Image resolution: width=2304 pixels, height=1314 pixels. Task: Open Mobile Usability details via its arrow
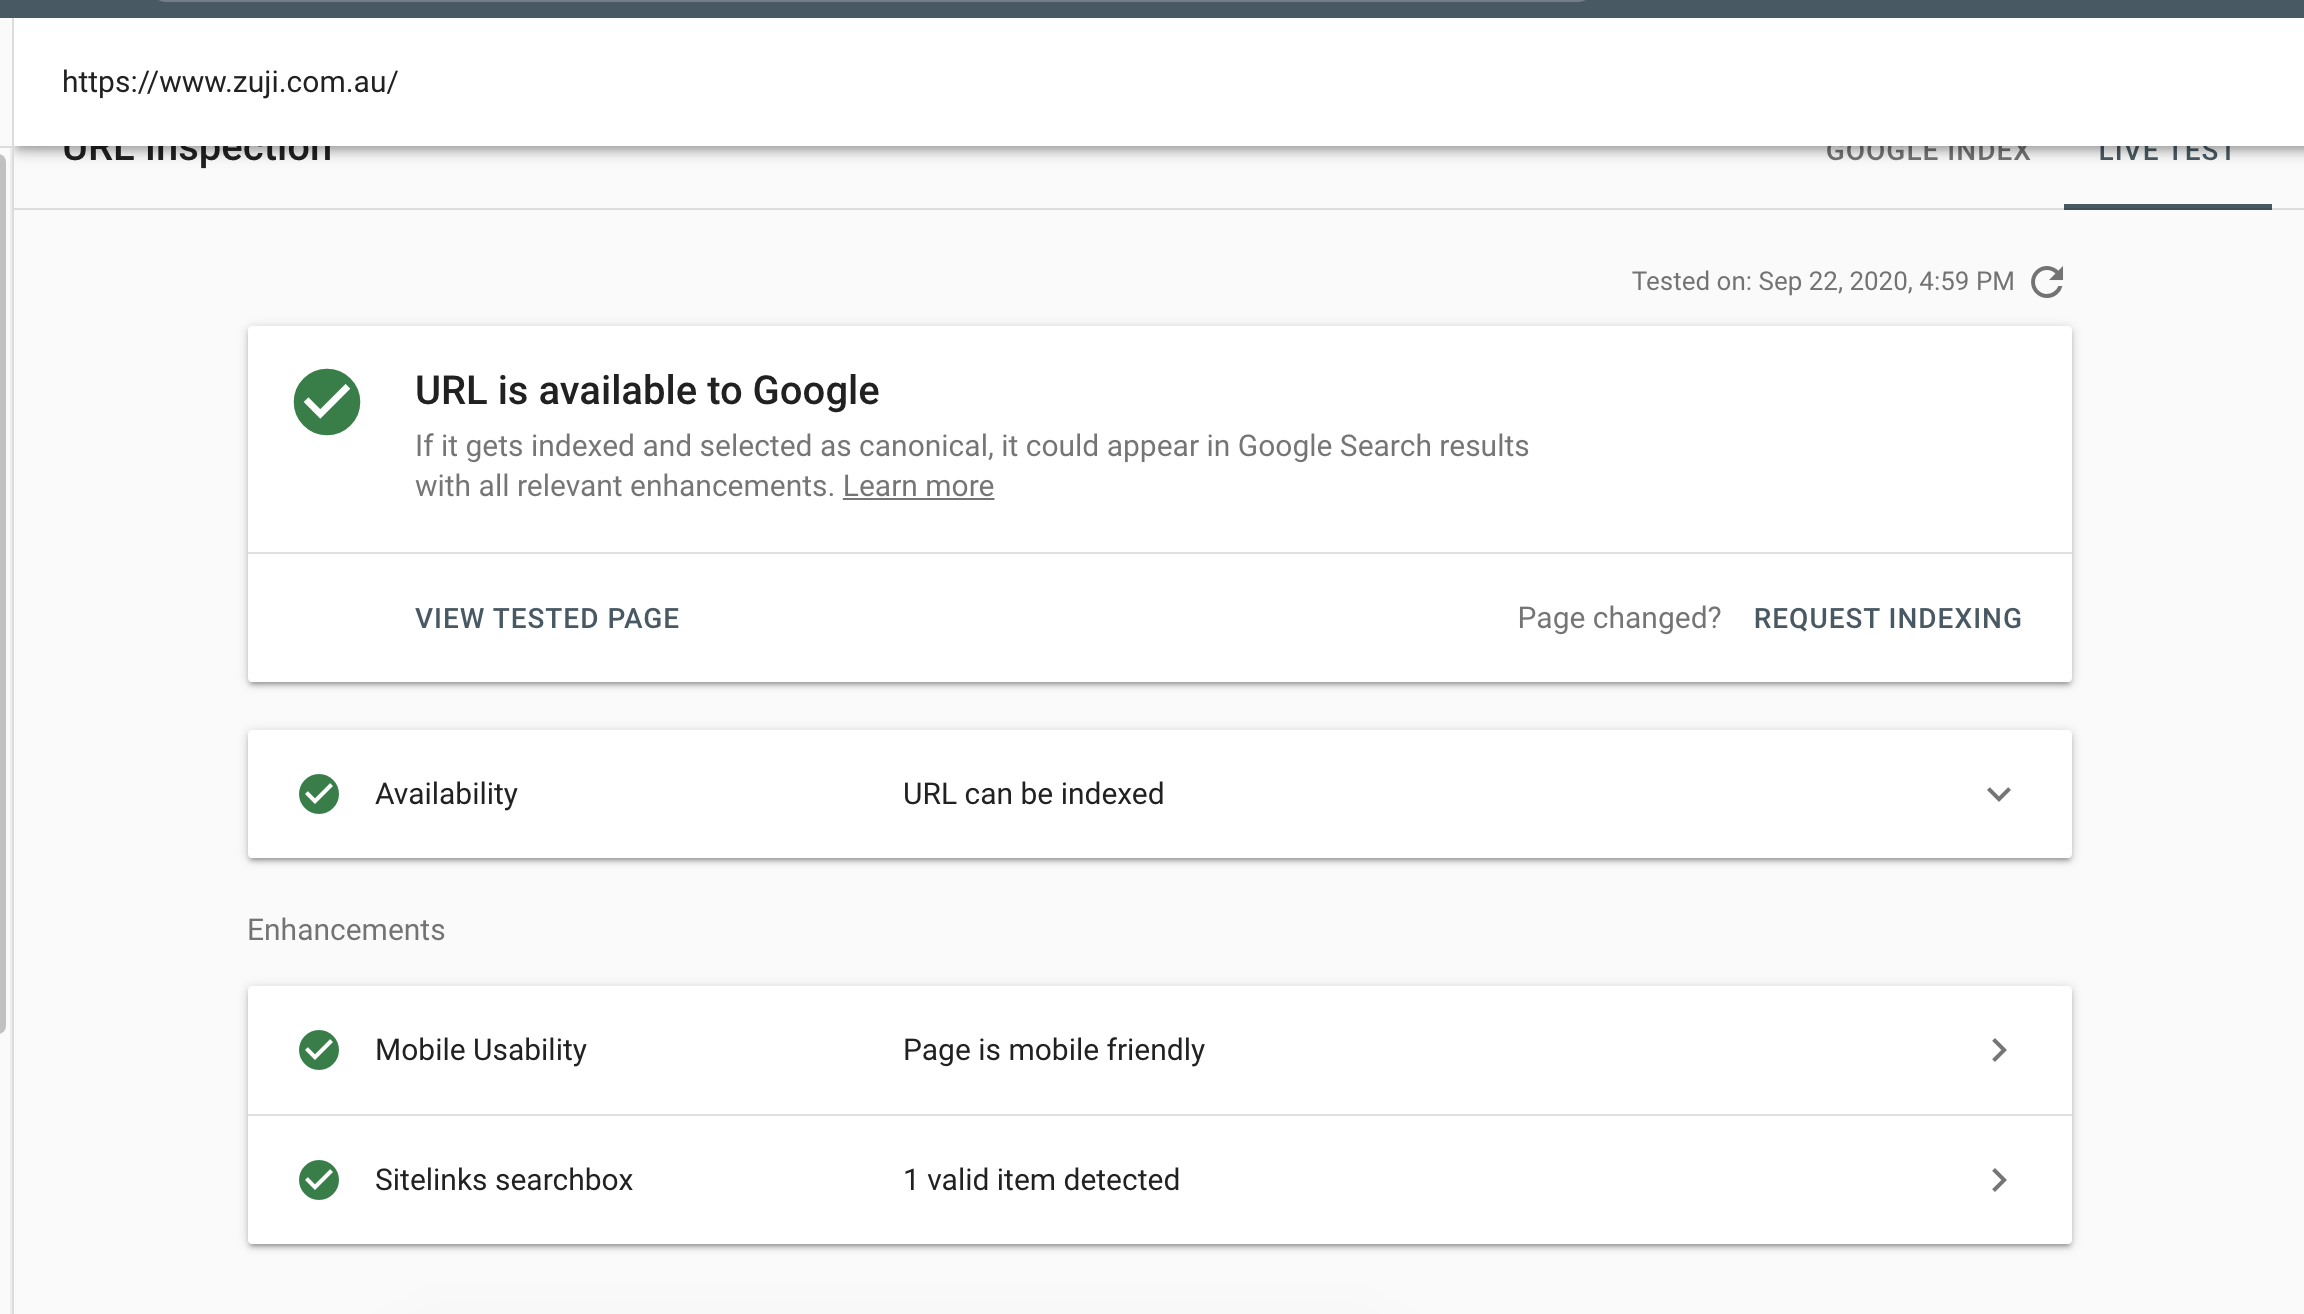coord(1998,1050)
